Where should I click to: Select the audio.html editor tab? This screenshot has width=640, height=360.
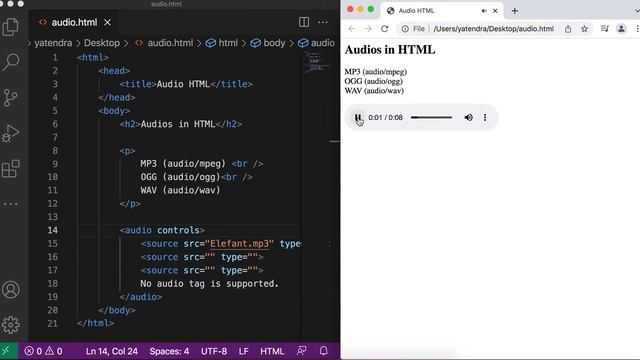[x=75, y=22]
